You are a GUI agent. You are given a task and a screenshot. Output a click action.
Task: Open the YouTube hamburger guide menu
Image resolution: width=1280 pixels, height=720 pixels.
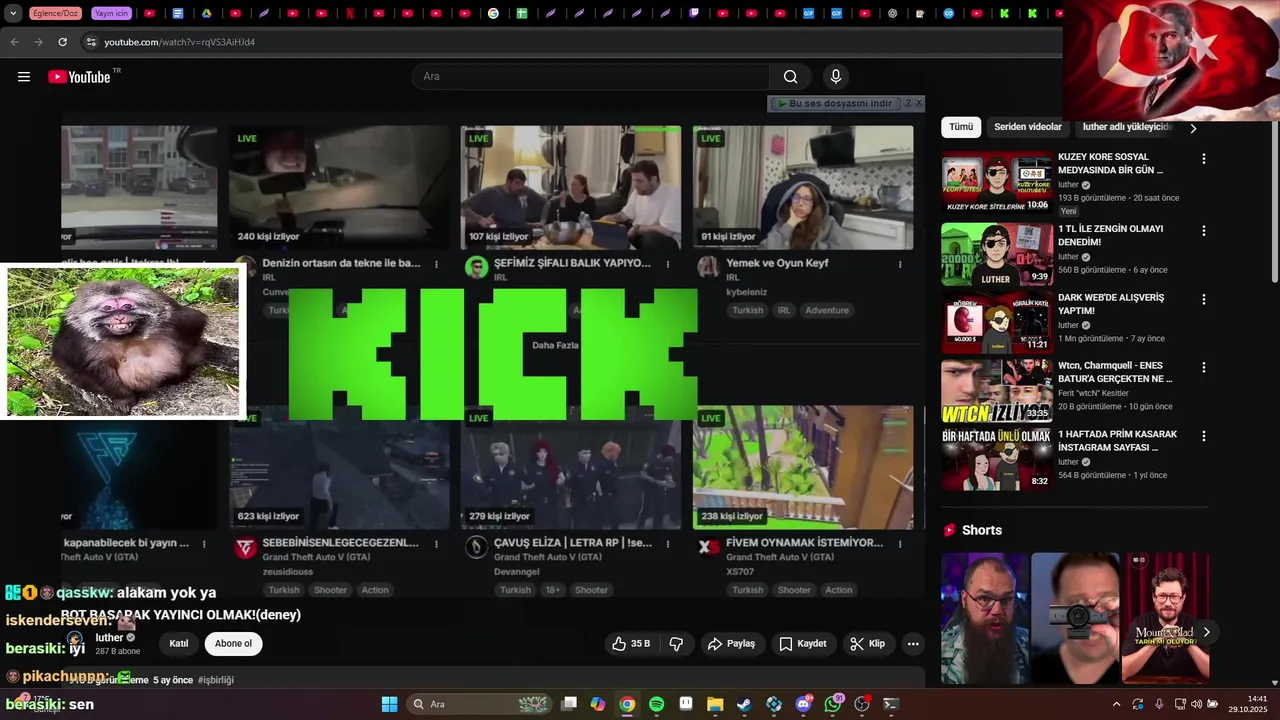[x=24, y=77]
